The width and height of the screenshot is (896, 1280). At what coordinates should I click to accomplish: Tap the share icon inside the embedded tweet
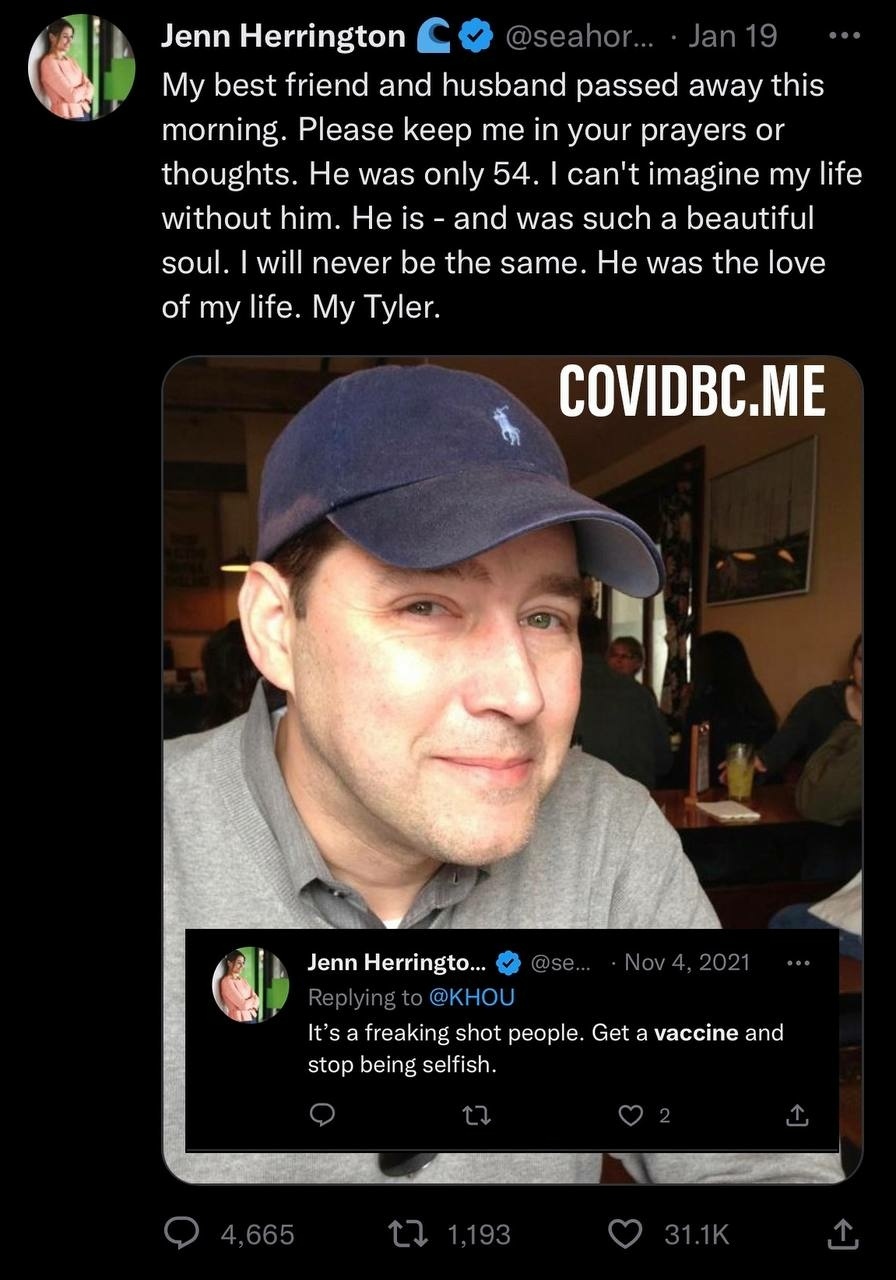click(798, 1115)
